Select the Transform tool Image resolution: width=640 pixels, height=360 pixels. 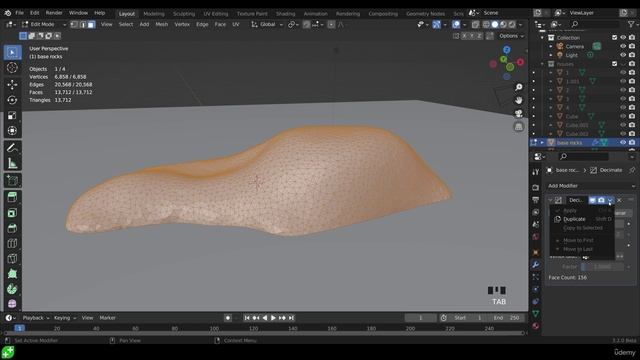pyautogui.click(x=12, y=131)
